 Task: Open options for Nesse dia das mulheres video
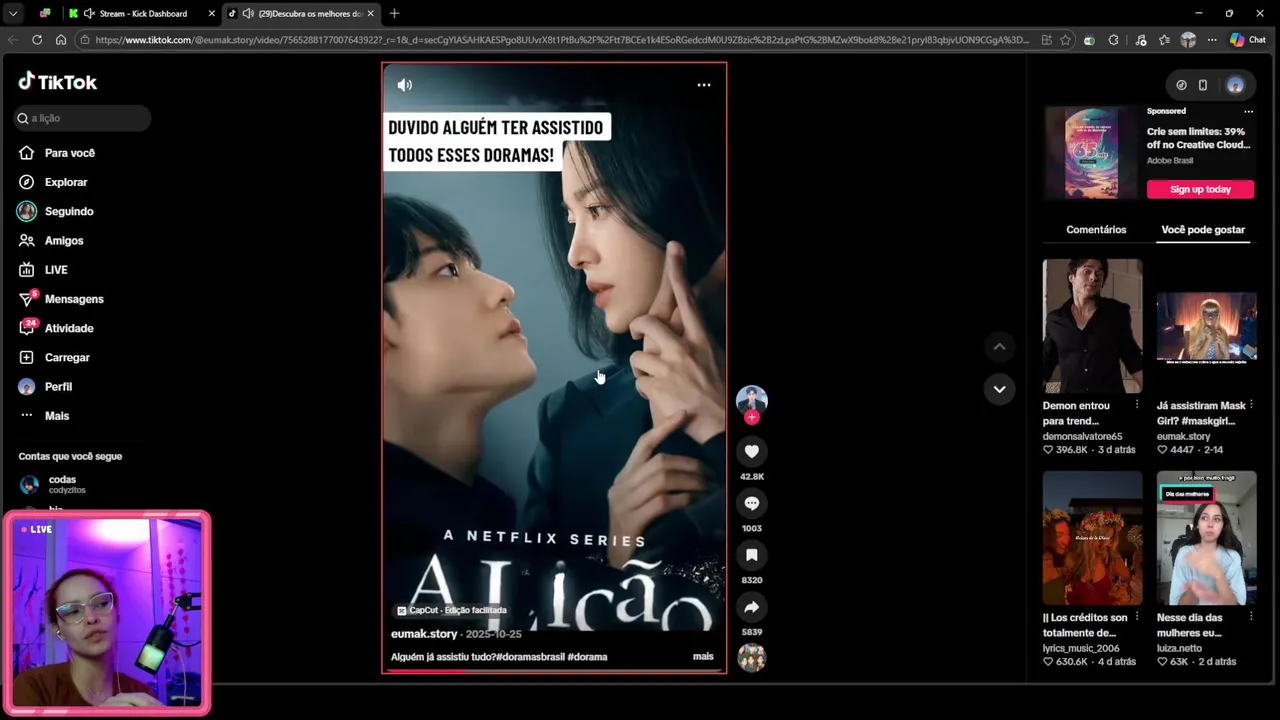point(1251,617)
